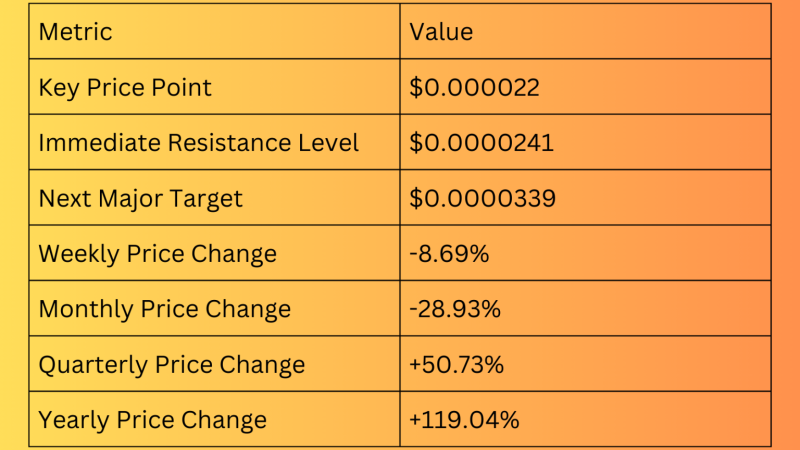The height and width of the screenshot is (450, 800).
Task: Click the Value column header cell
Action: click(441, 32)
